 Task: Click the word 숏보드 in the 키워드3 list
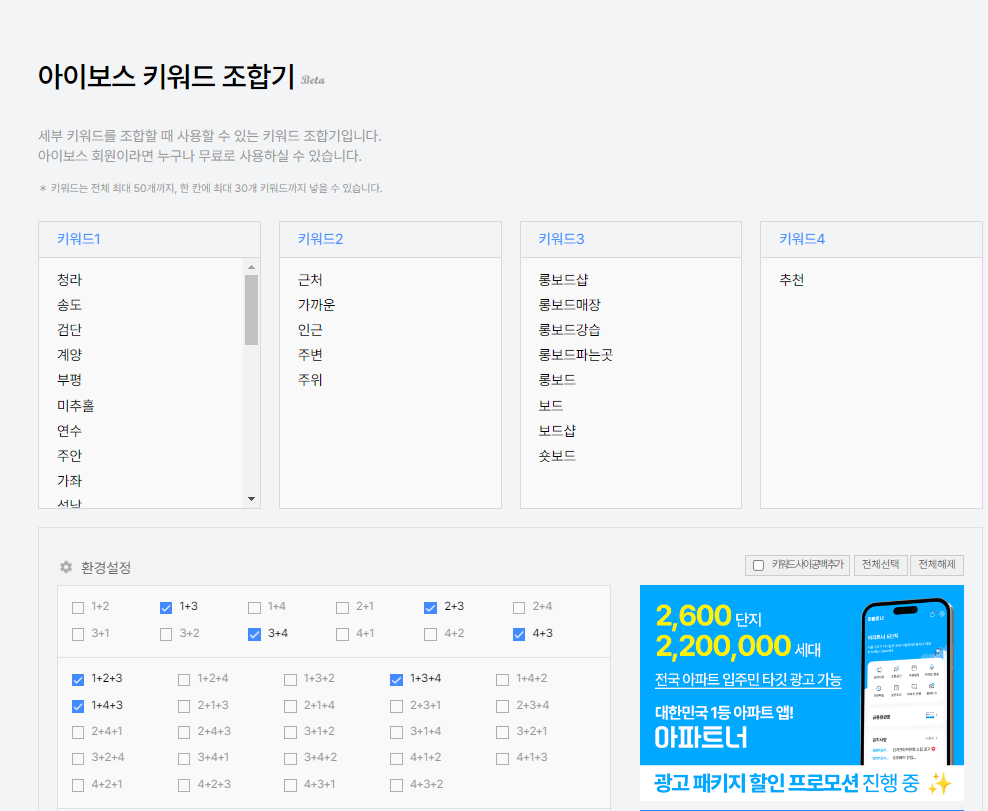pos(557,456)
